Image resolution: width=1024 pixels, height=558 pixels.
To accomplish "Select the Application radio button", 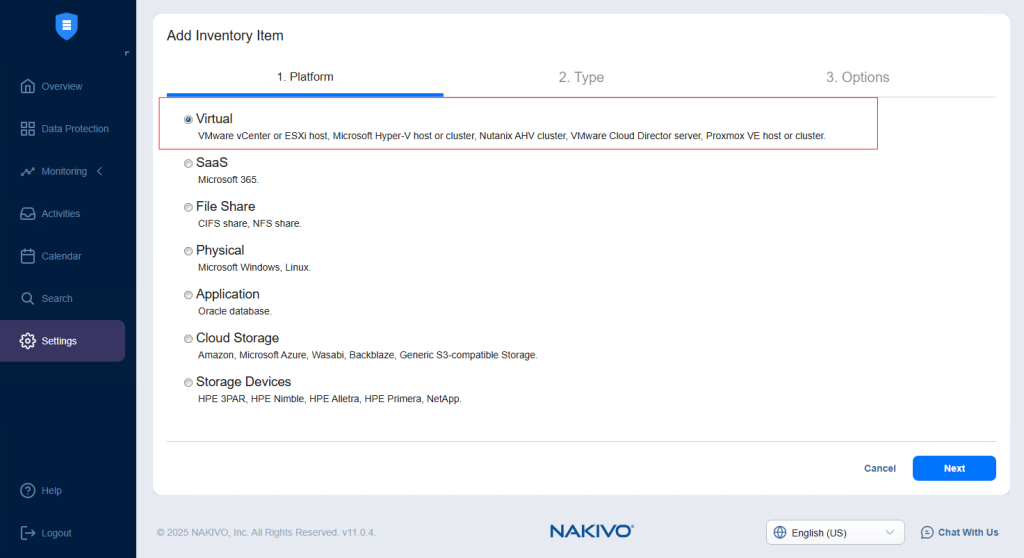I will [188, 295].
